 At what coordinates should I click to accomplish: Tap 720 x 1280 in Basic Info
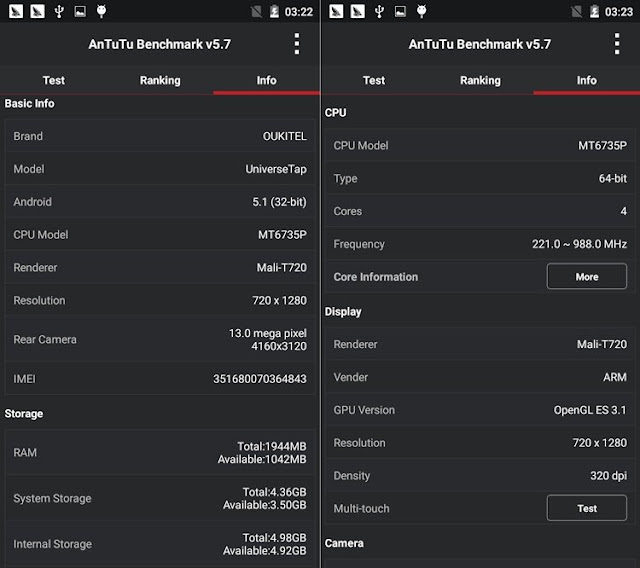point(279,300)
